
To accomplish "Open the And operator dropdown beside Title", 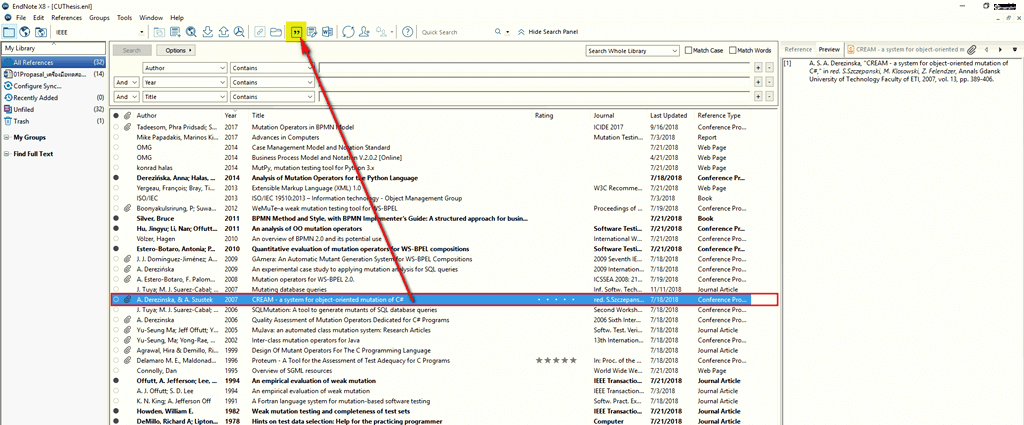I will click(127, 97).
